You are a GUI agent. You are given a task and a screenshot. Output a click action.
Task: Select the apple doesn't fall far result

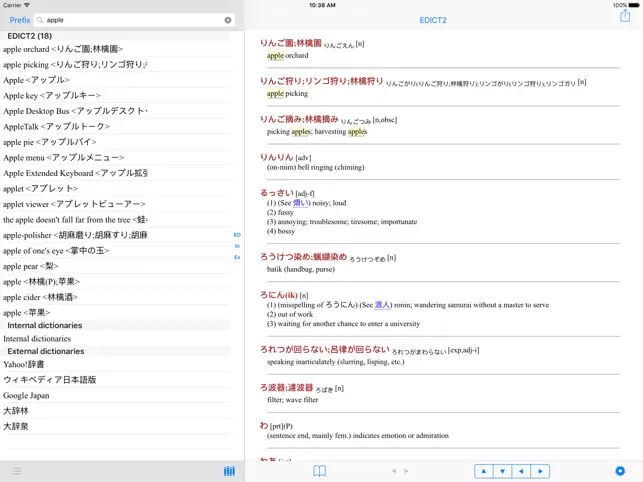tap(116, 220)
